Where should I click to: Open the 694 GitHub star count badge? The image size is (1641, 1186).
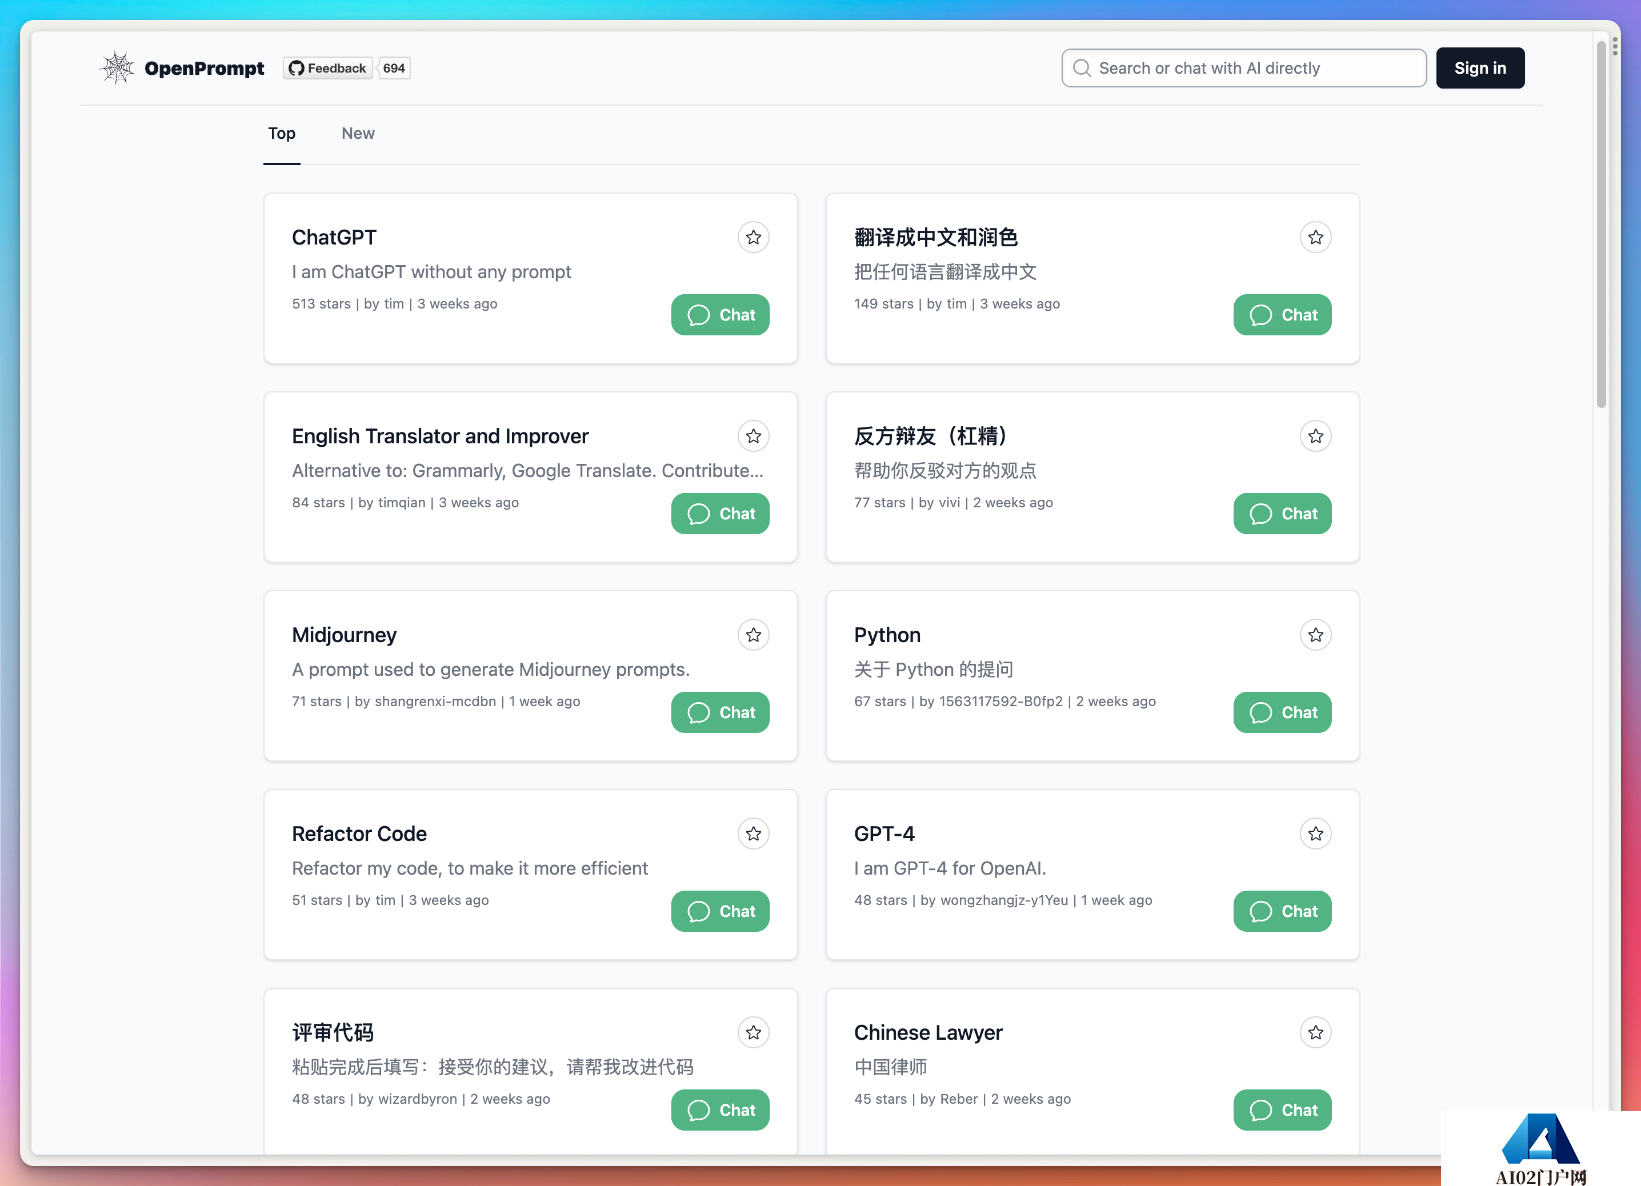[394, 68]
